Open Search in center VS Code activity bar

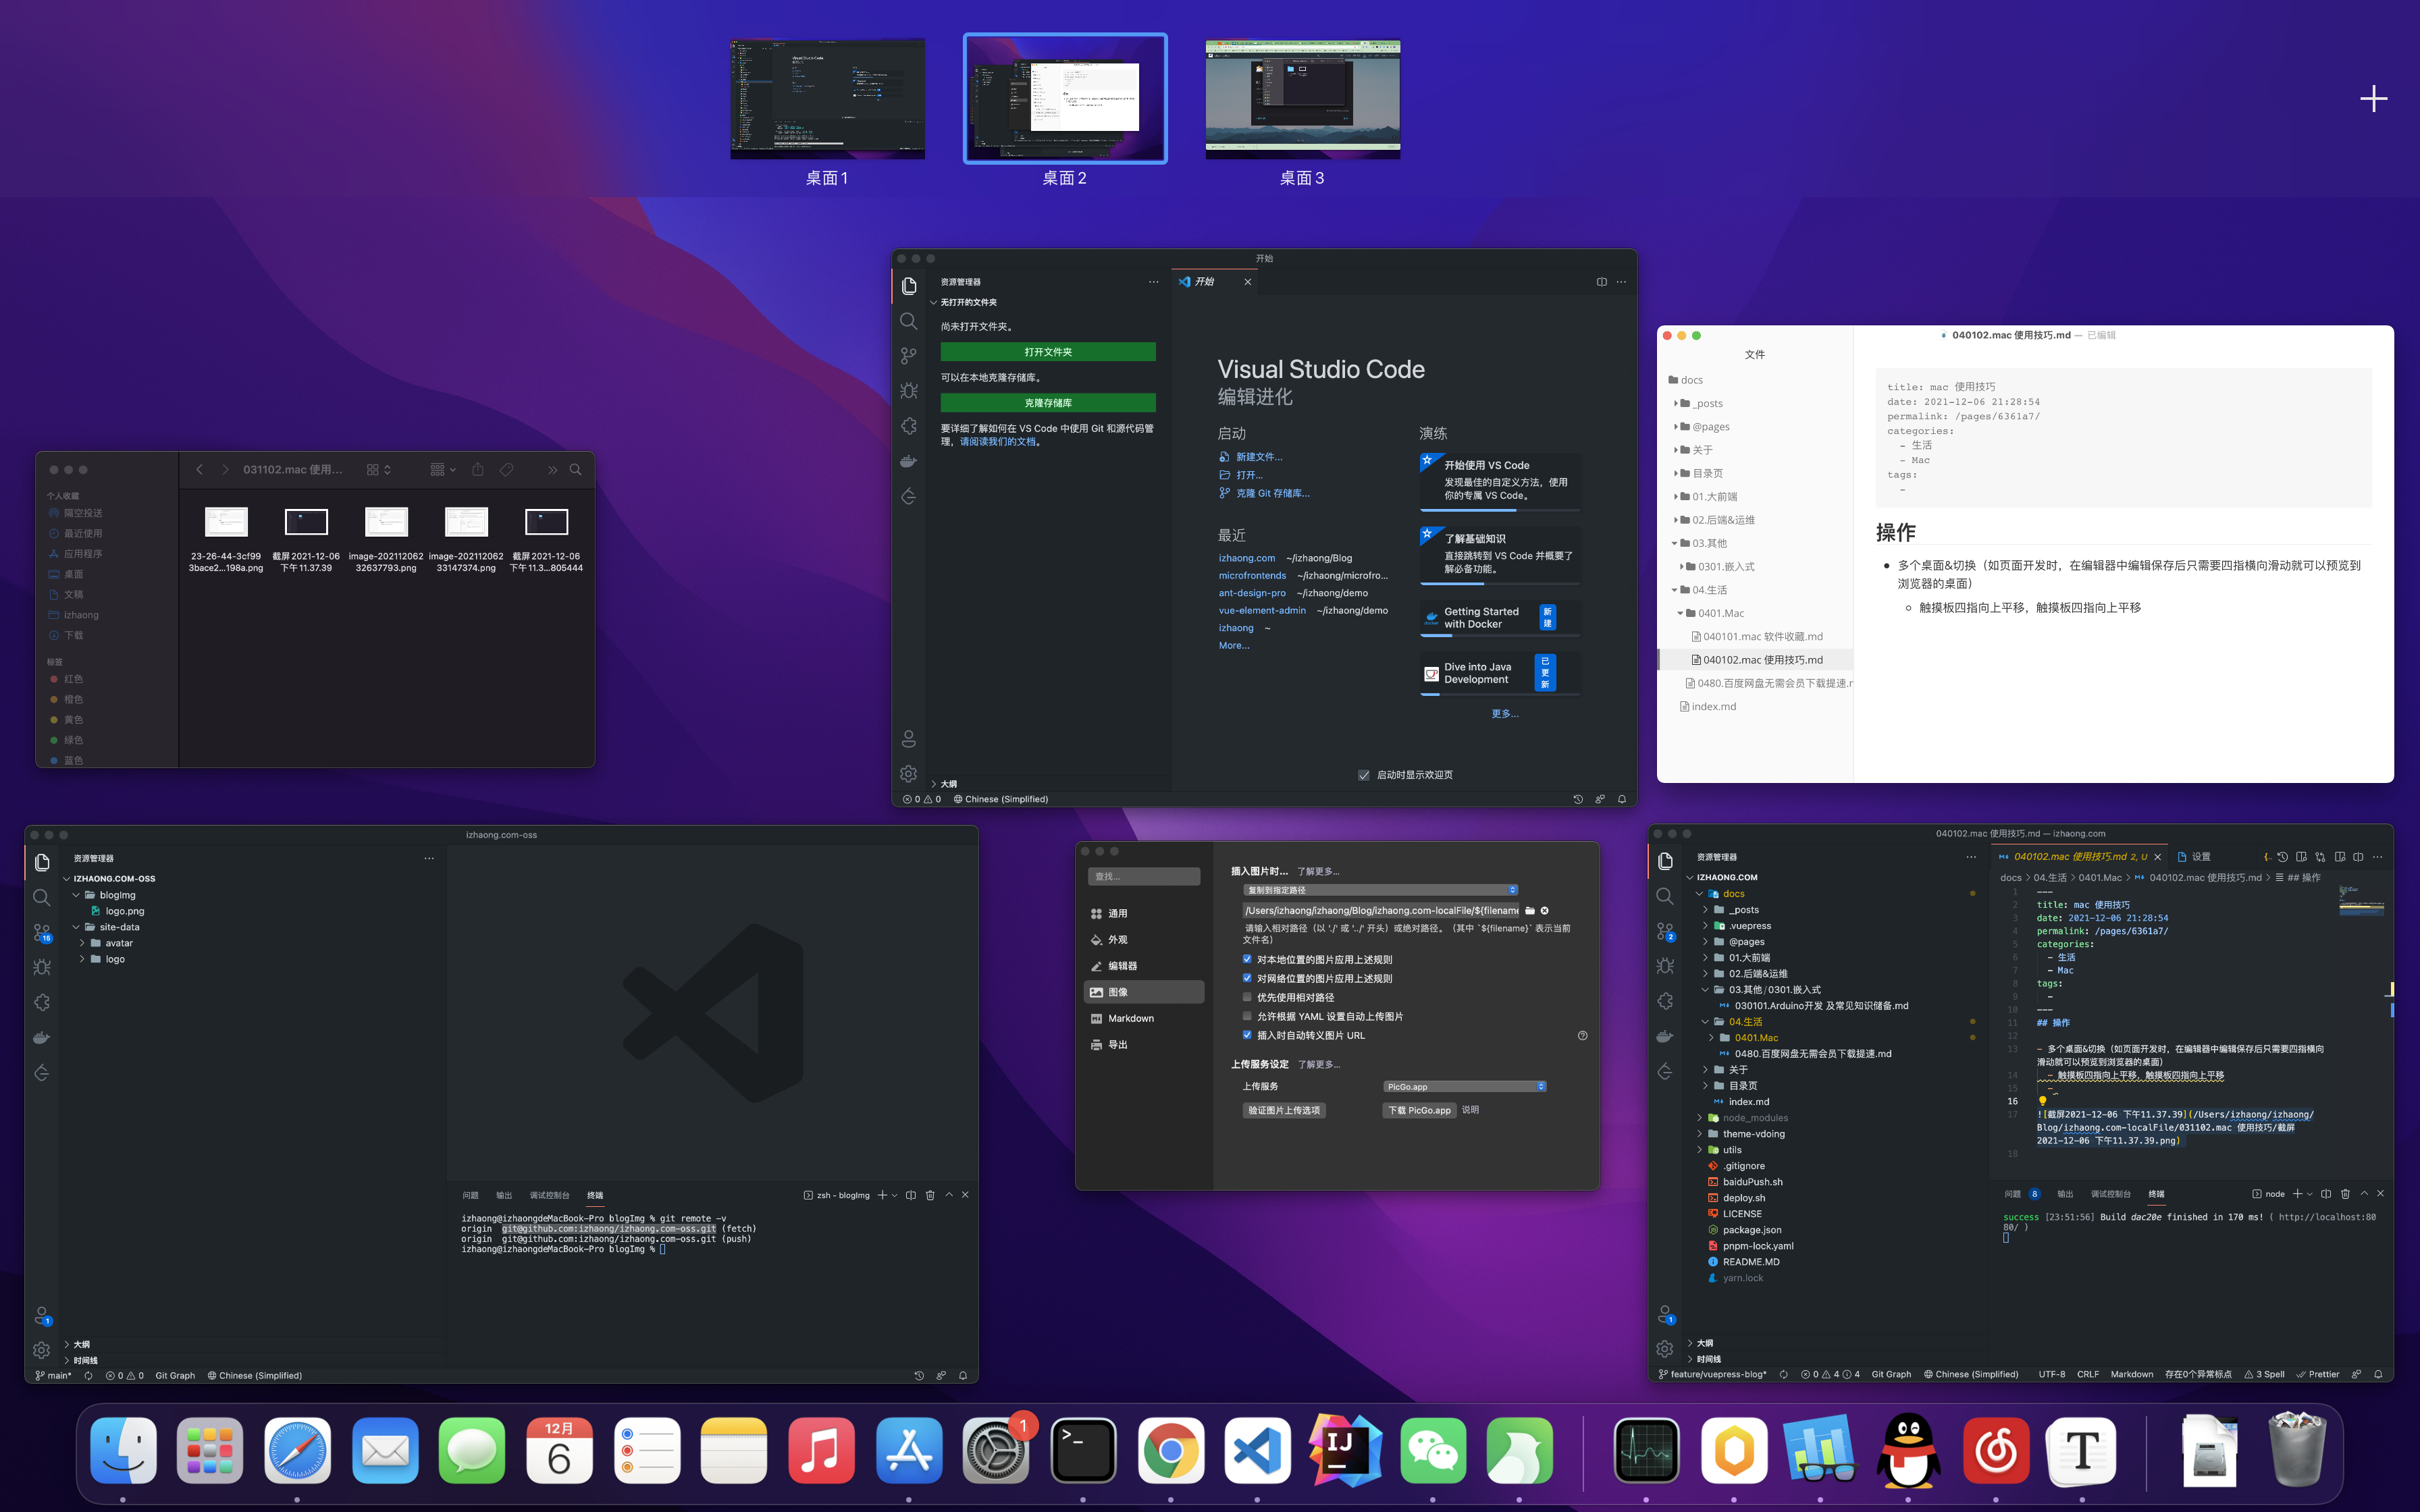coord(908,321)
